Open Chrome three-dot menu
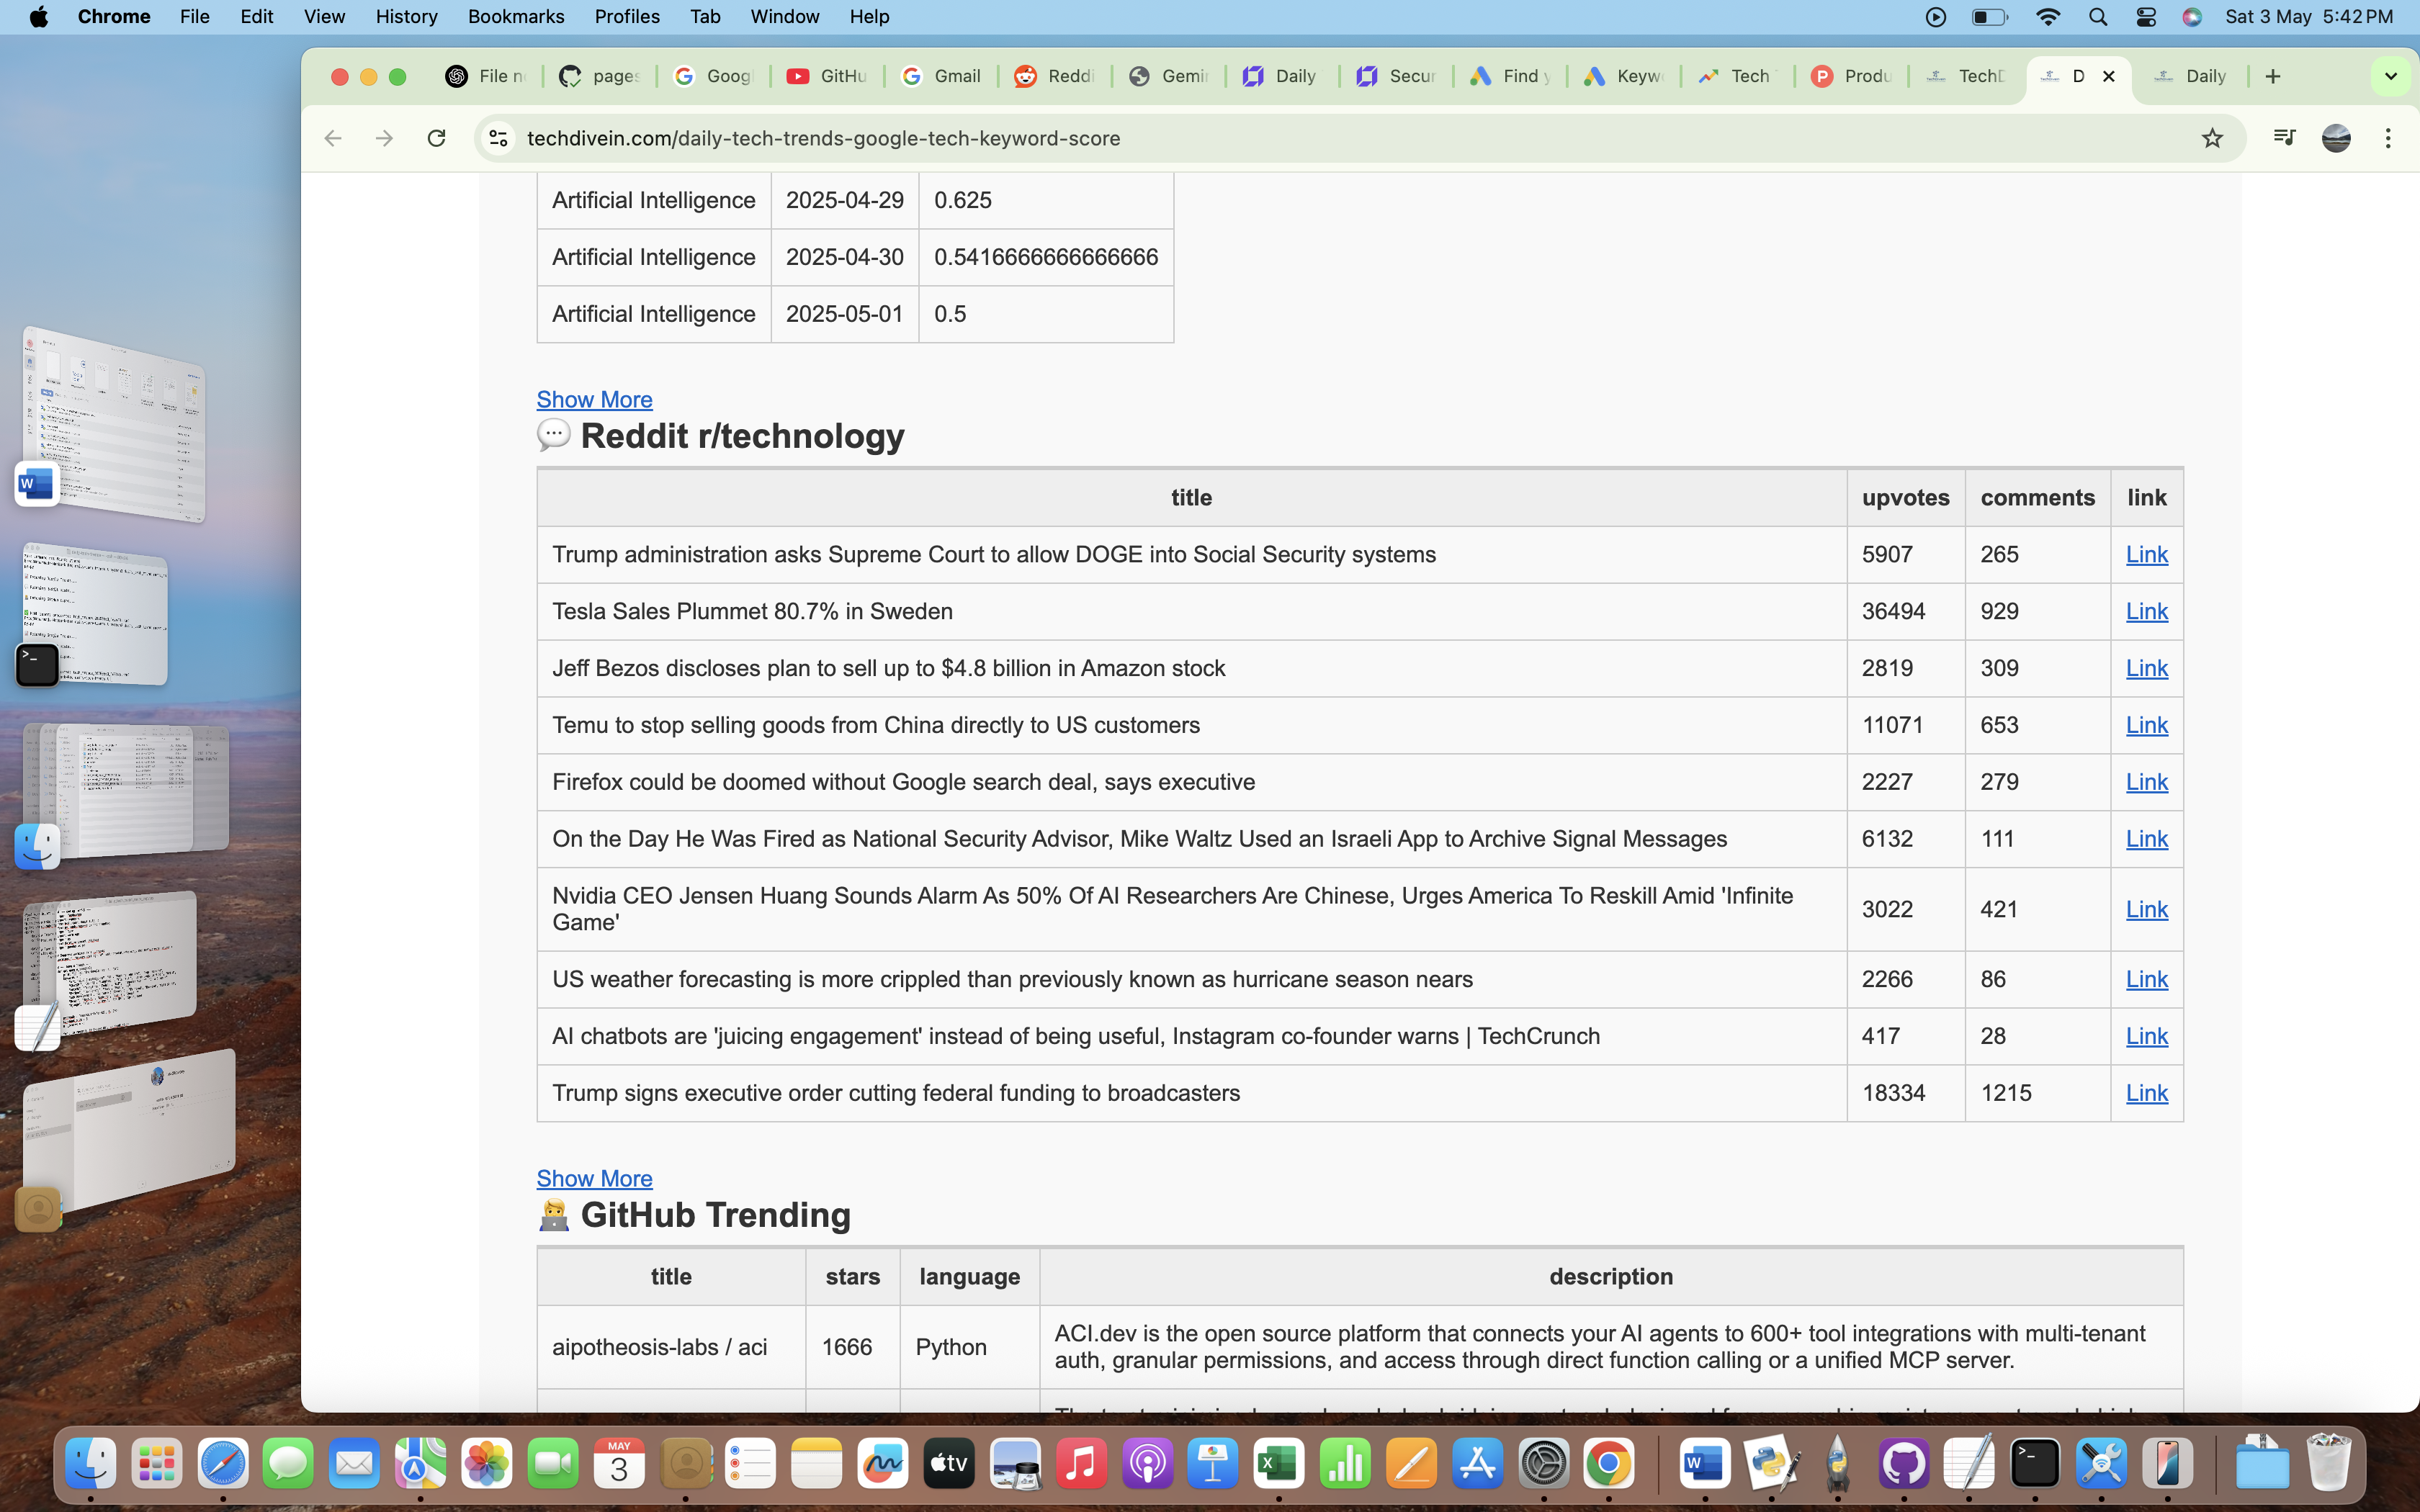The height and width of the screenshot is (1512, 2420). tap(2388, 138)
